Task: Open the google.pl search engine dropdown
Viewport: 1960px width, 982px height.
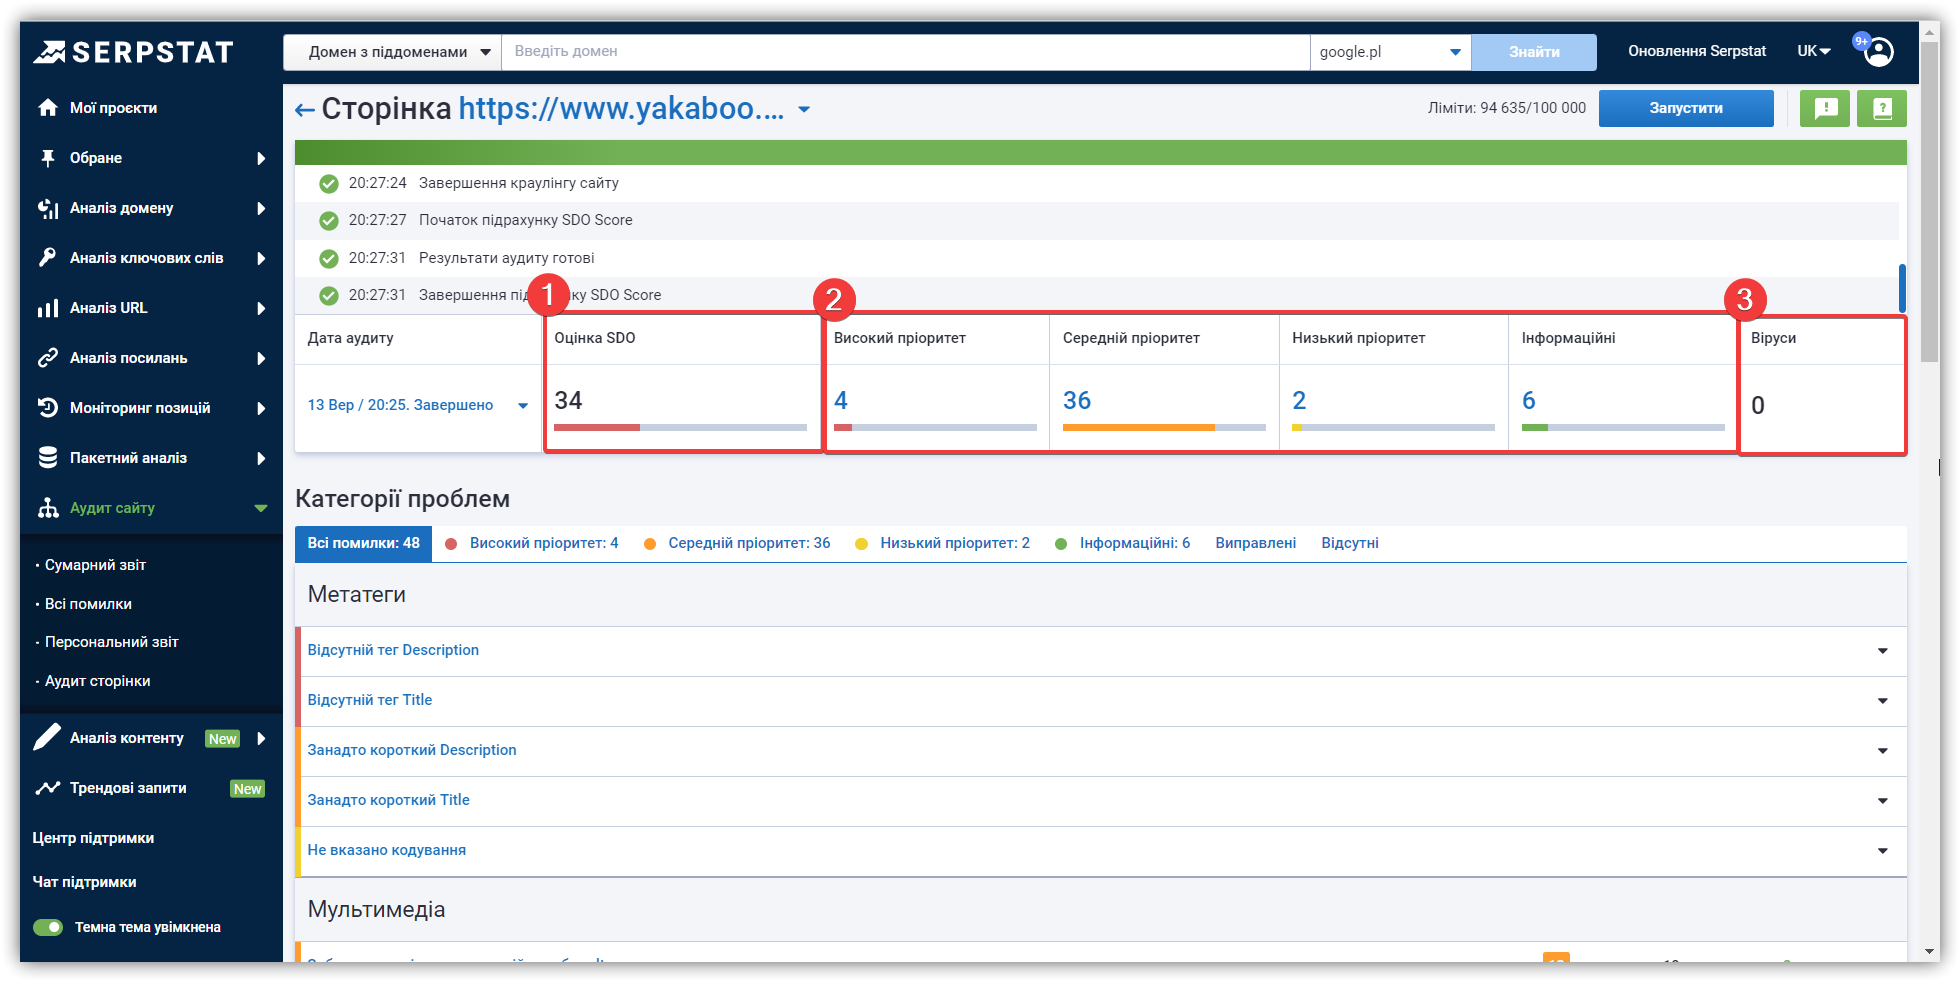Action: [x=1390, y=52]
